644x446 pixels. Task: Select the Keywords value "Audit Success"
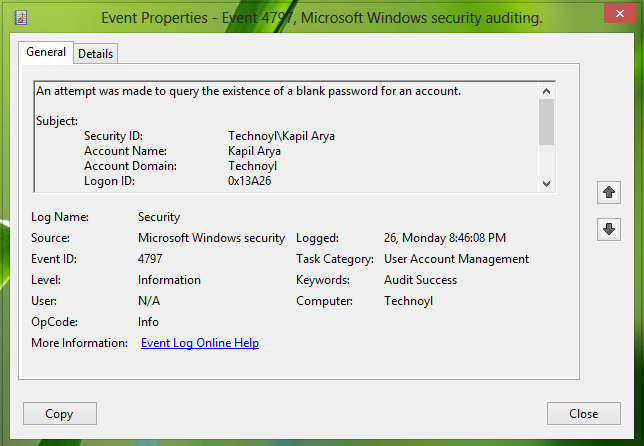click(420, 280)
